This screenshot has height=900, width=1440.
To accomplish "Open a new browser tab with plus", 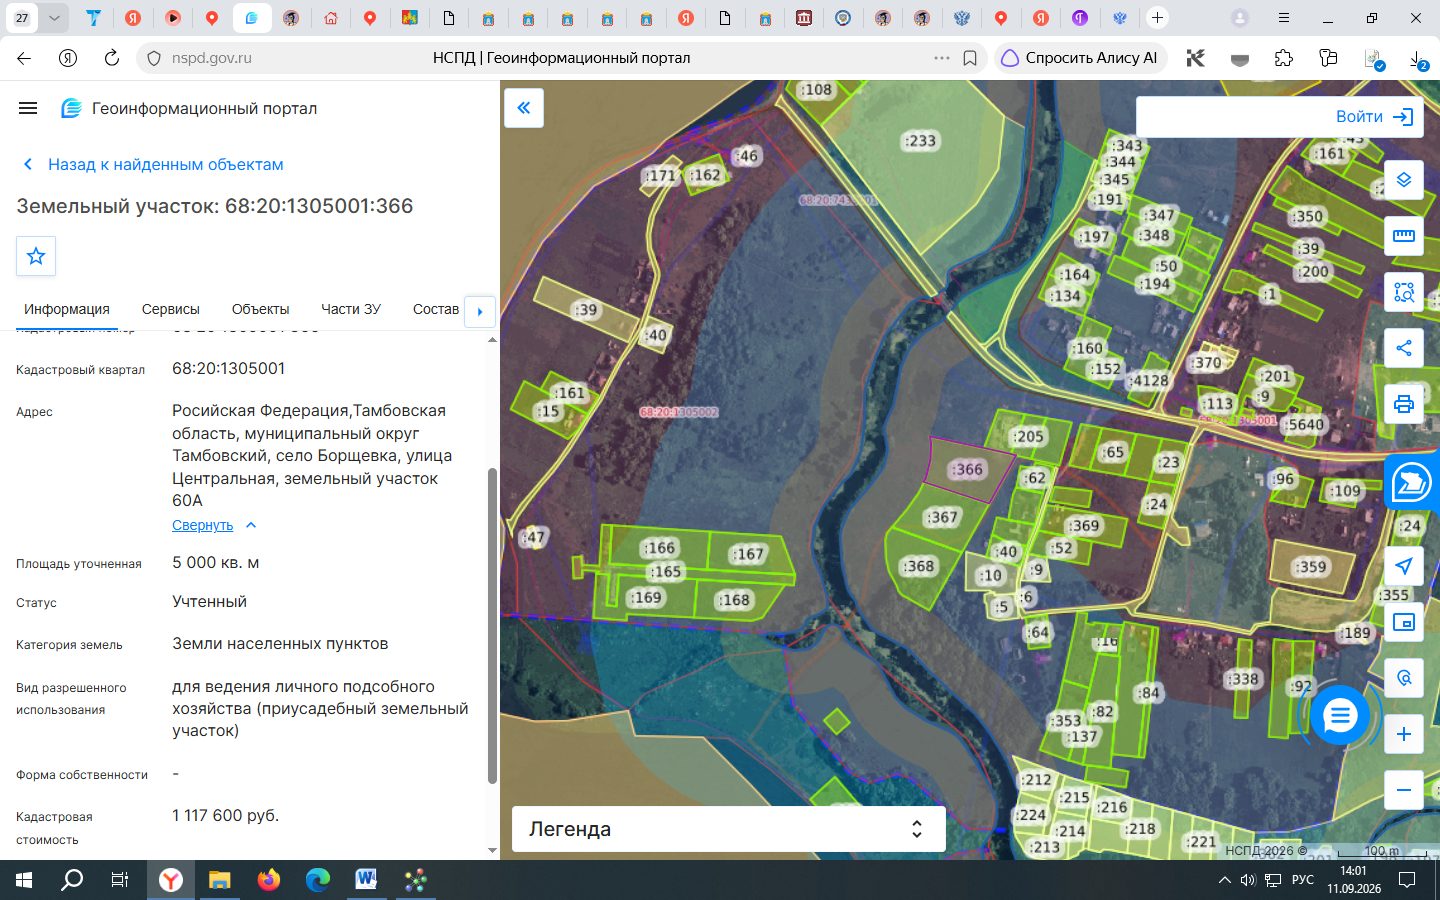I will (x=1157, y=18).
